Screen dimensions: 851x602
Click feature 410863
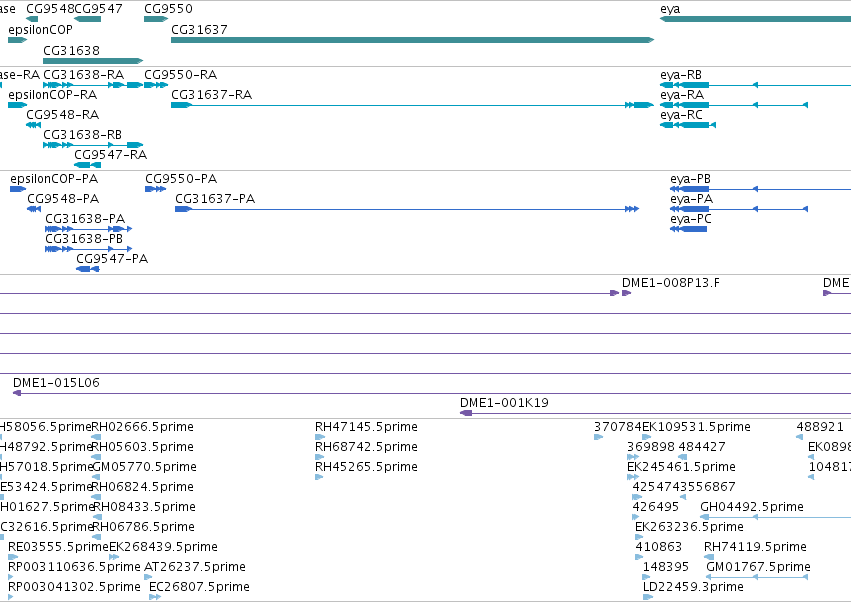tap(639, 557)
